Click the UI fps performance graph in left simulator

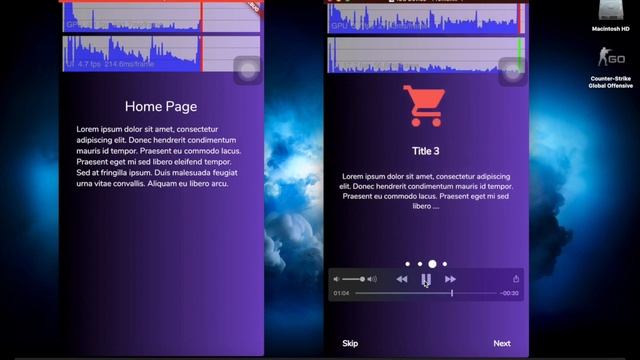pyautogui.click(x=161, y=53)
